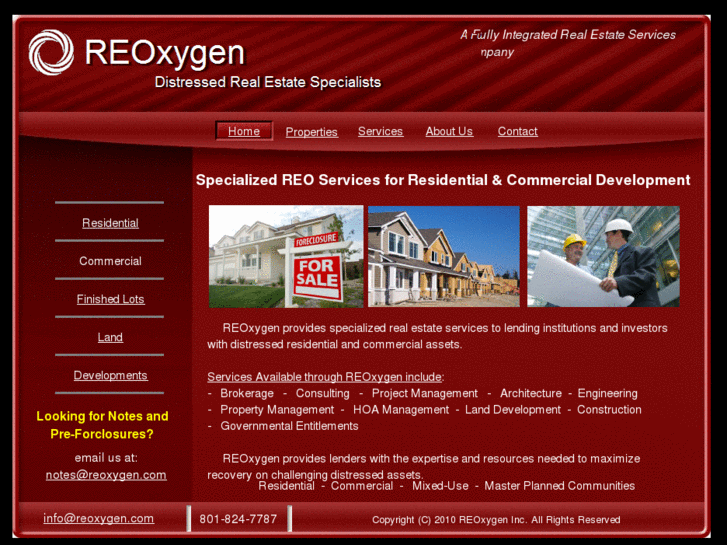Image resolution: width=727 pixels, height=545 pixels.
Task: Click phone number 801-824-7787
Action: click(238, 519)
